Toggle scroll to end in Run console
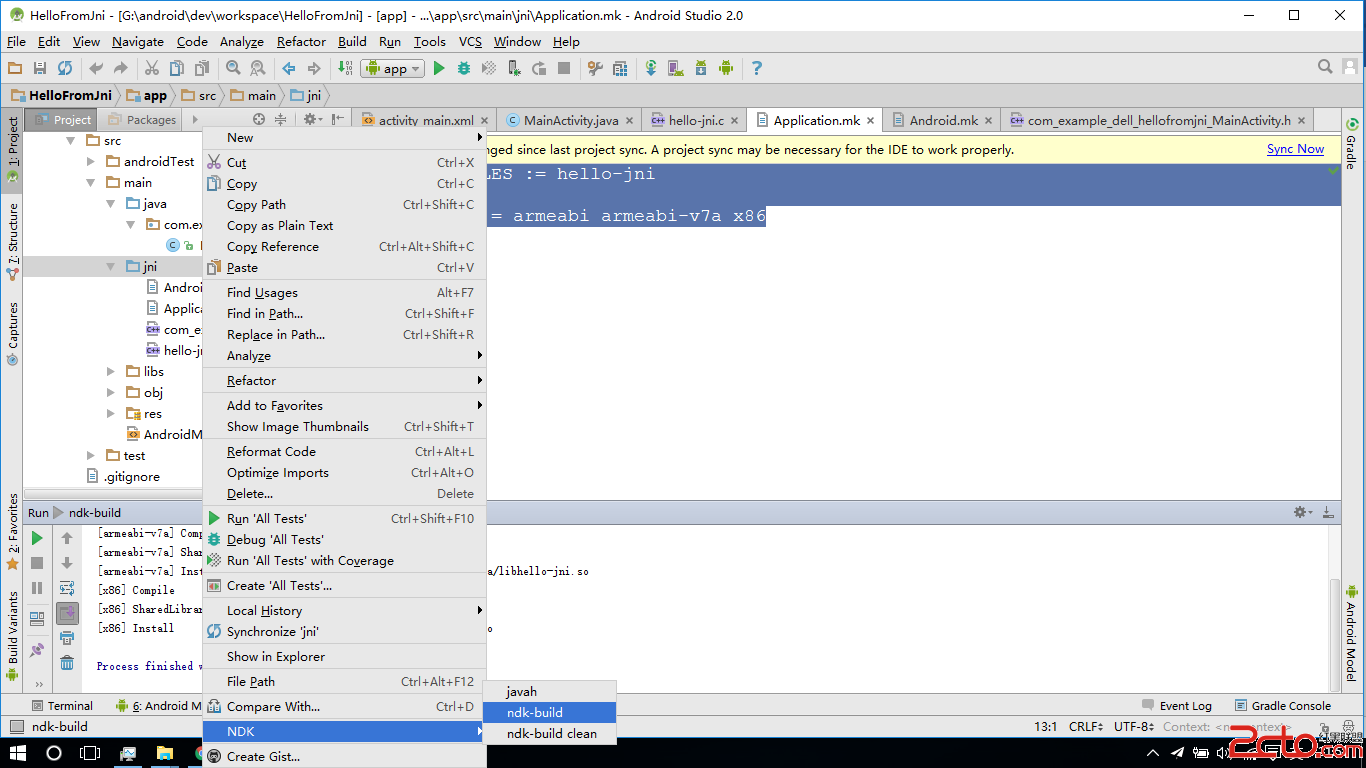Viewport: 1366px width, 768px height. 67,613
